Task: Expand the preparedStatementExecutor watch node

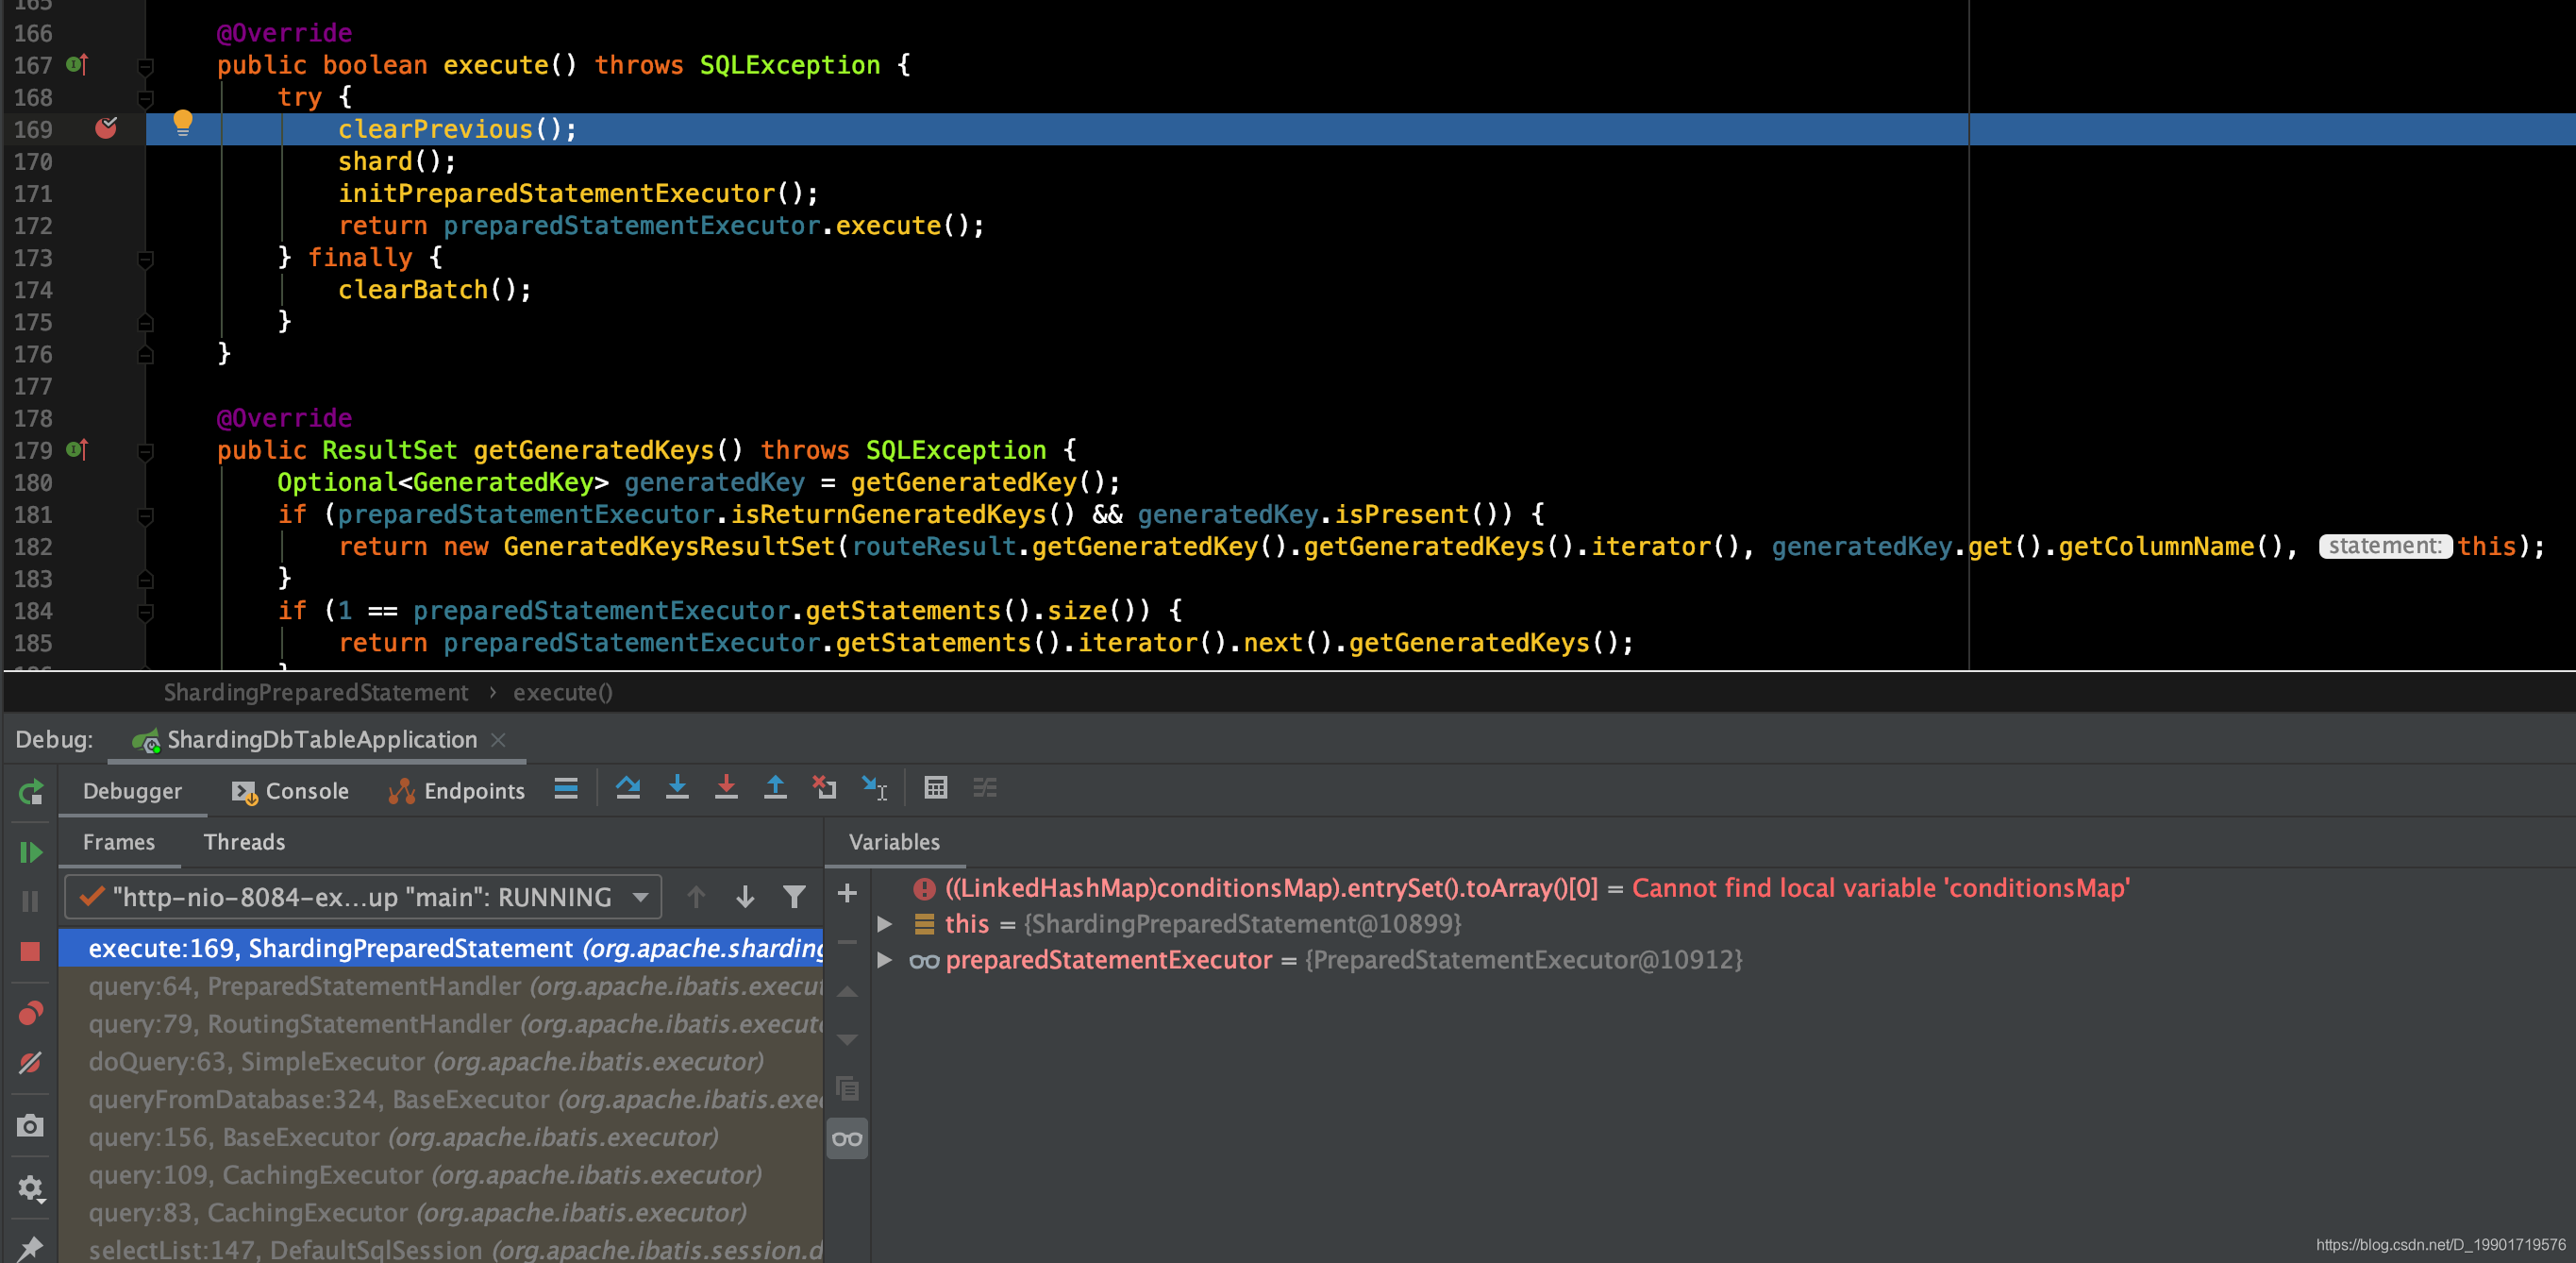Action: [x=885, y=960]
